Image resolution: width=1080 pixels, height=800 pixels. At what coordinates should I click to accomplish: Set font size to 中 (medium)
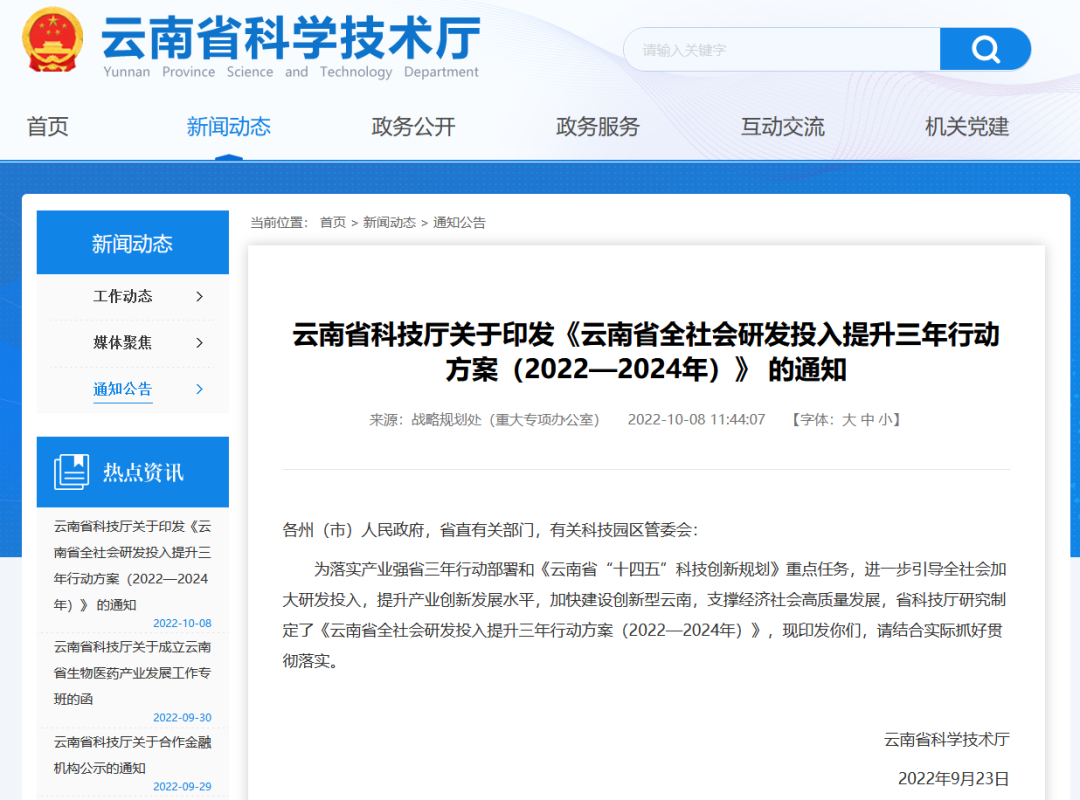pos(867,420)
